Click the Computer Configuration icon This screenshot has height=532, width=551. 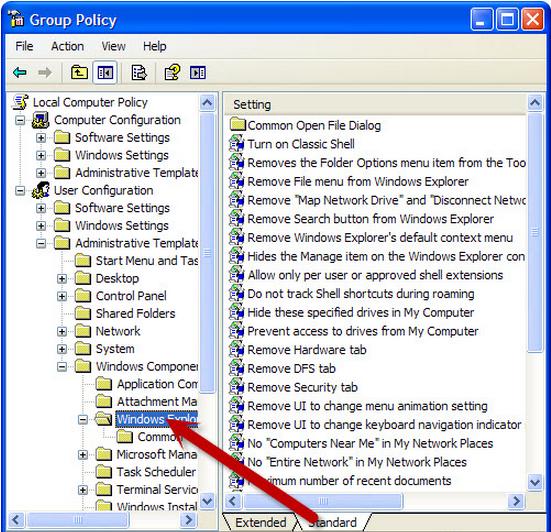pos(41,120)
